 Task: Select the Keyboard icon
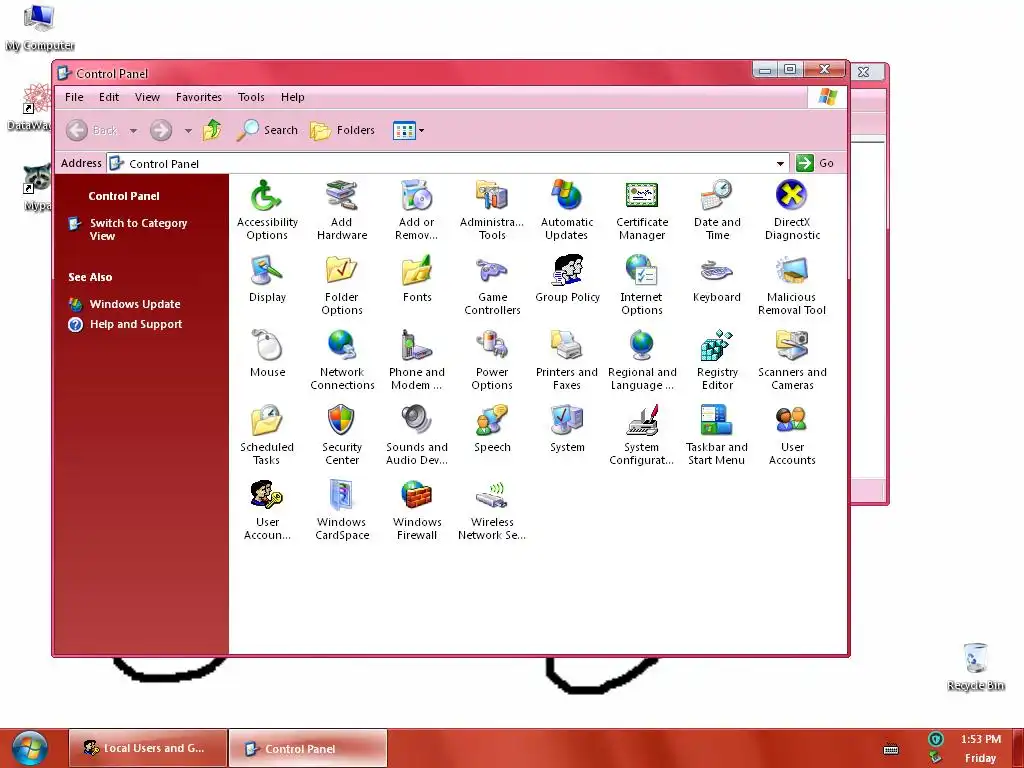[716, 279]
